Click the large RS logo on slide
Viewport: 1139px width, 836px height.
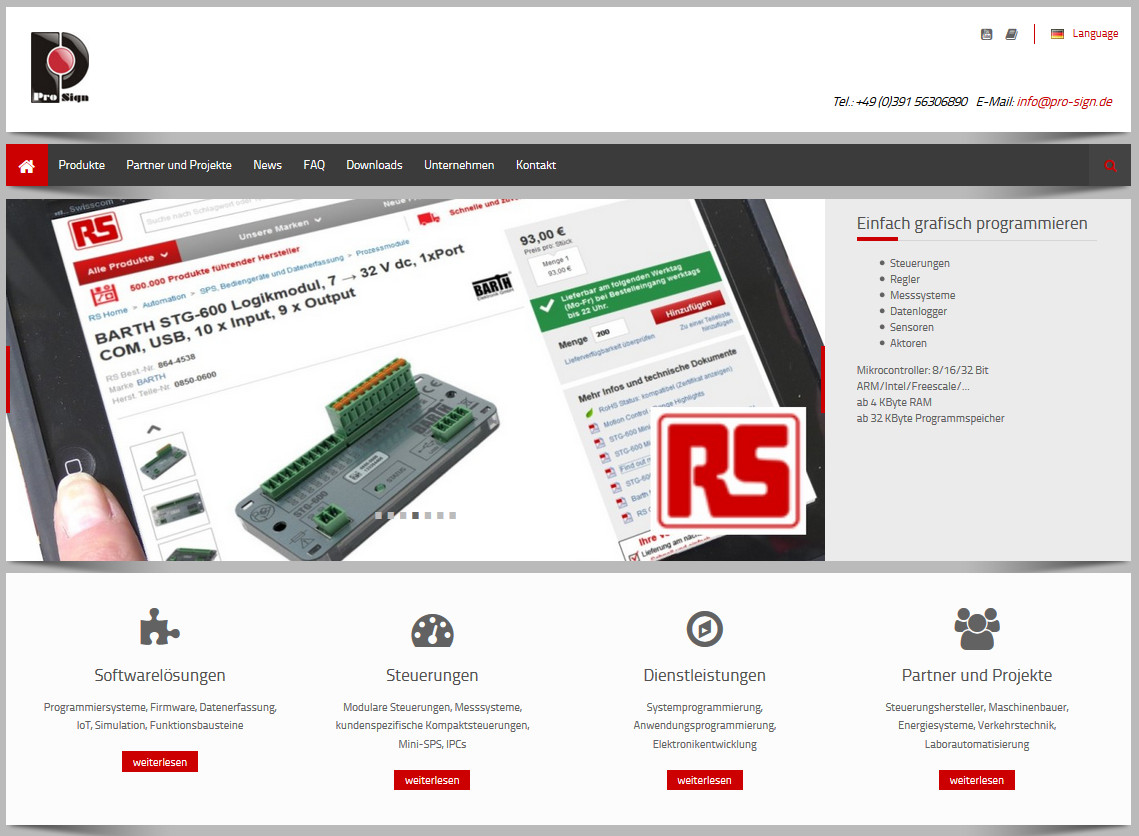[728, 471]
